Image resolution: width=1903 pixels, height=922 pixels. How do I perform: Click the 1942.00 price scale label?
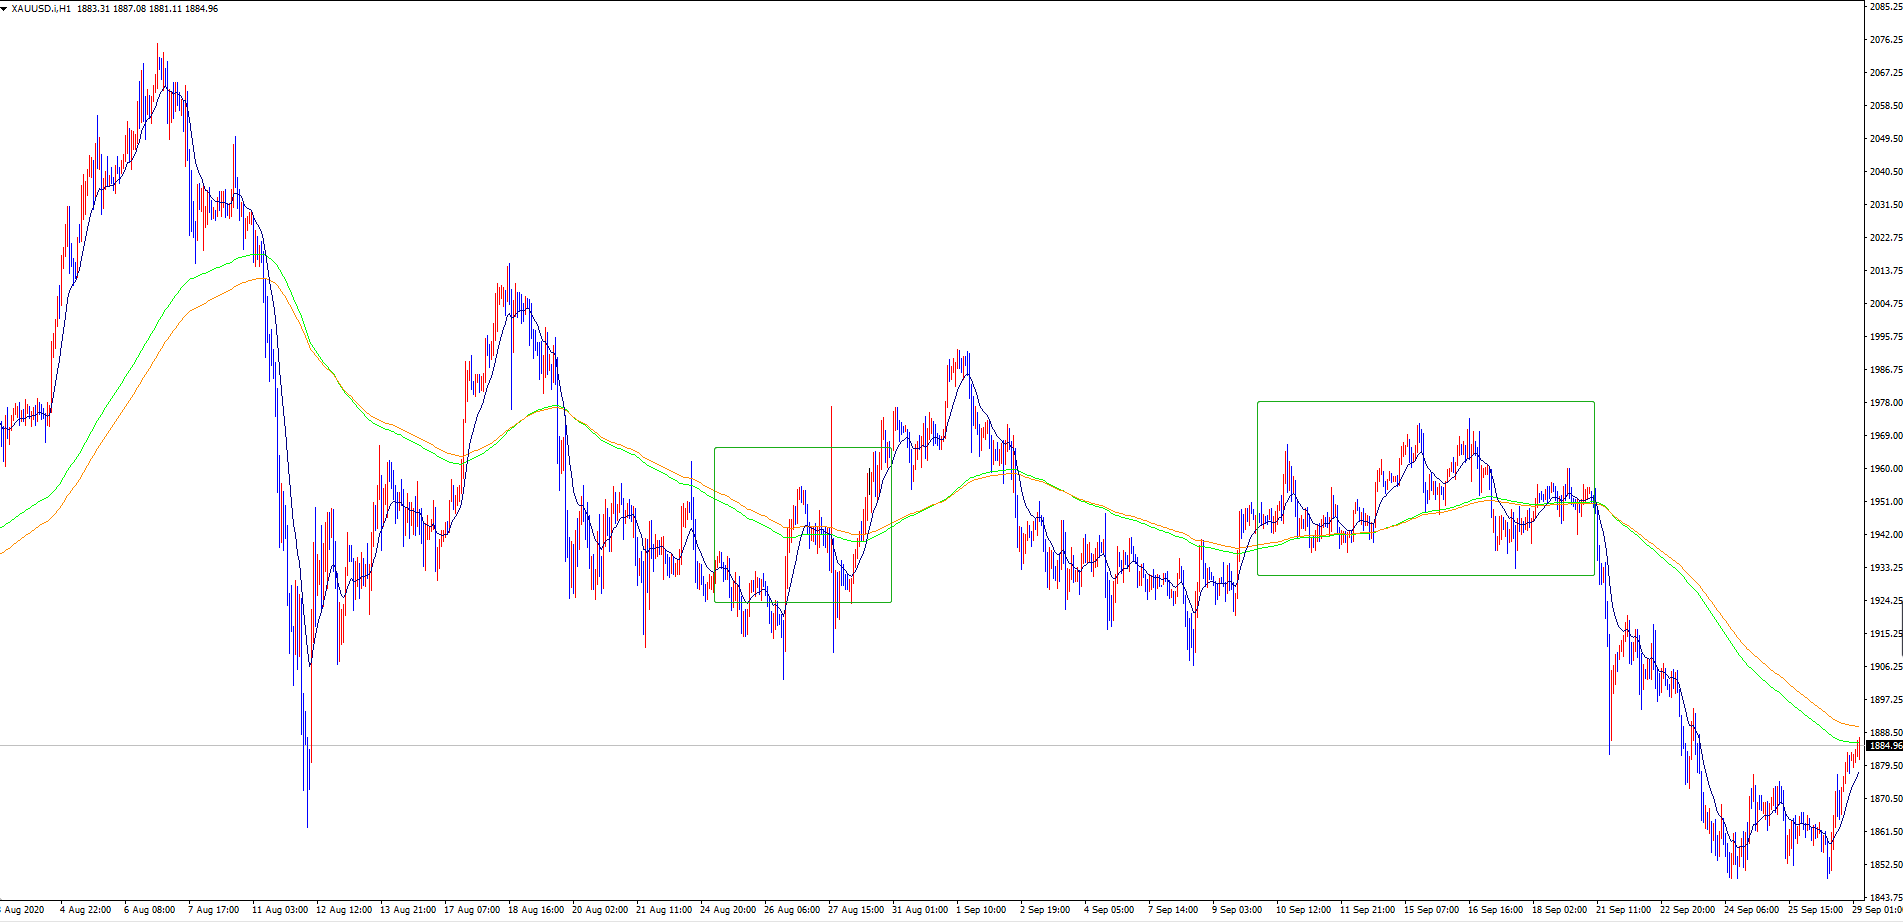(1884, 535)
